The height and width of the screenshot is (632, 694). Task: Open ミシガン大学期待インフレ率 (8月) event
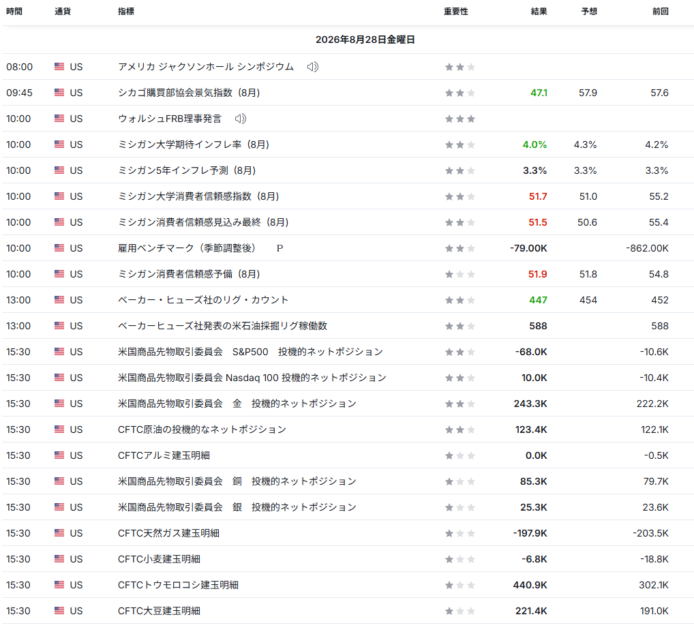click(x=193, y=144)
